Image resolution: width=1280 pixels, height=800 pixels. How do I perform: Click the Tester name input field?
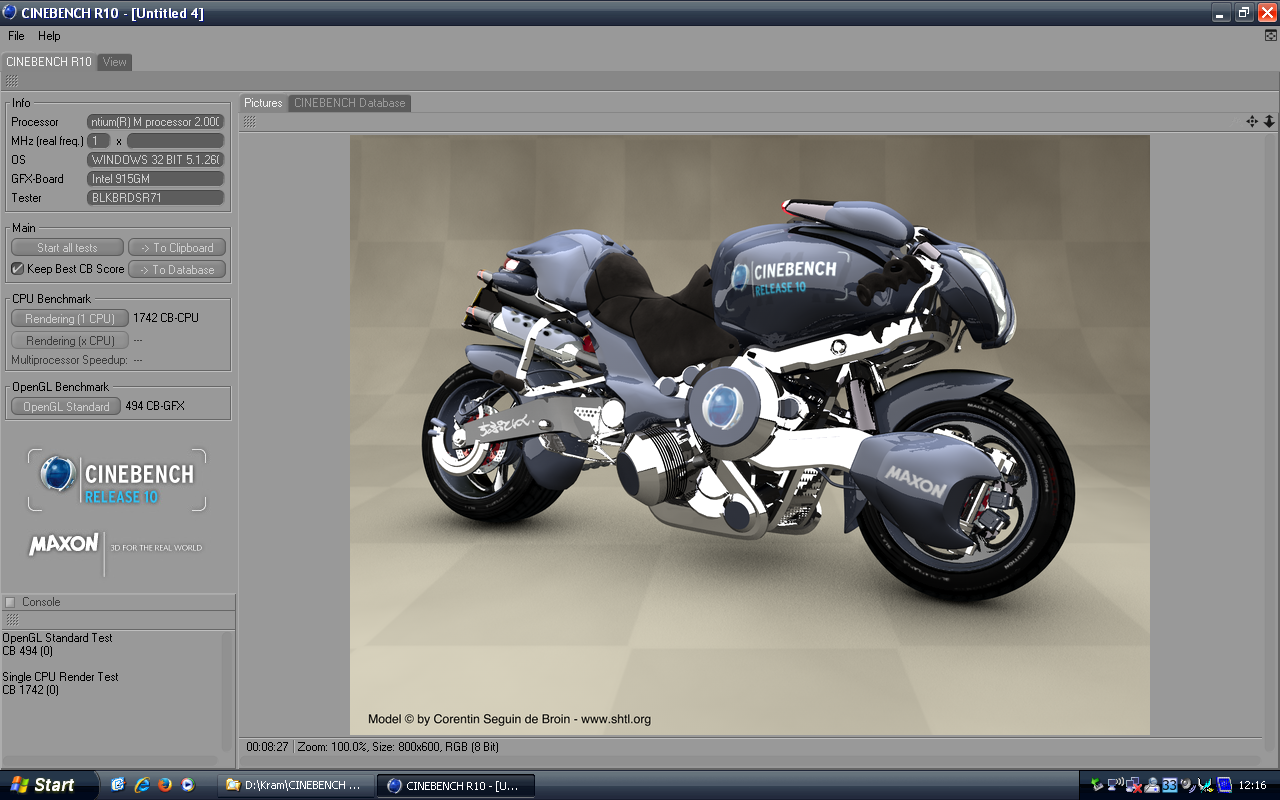pyautogui.click(x=155, y=198)
